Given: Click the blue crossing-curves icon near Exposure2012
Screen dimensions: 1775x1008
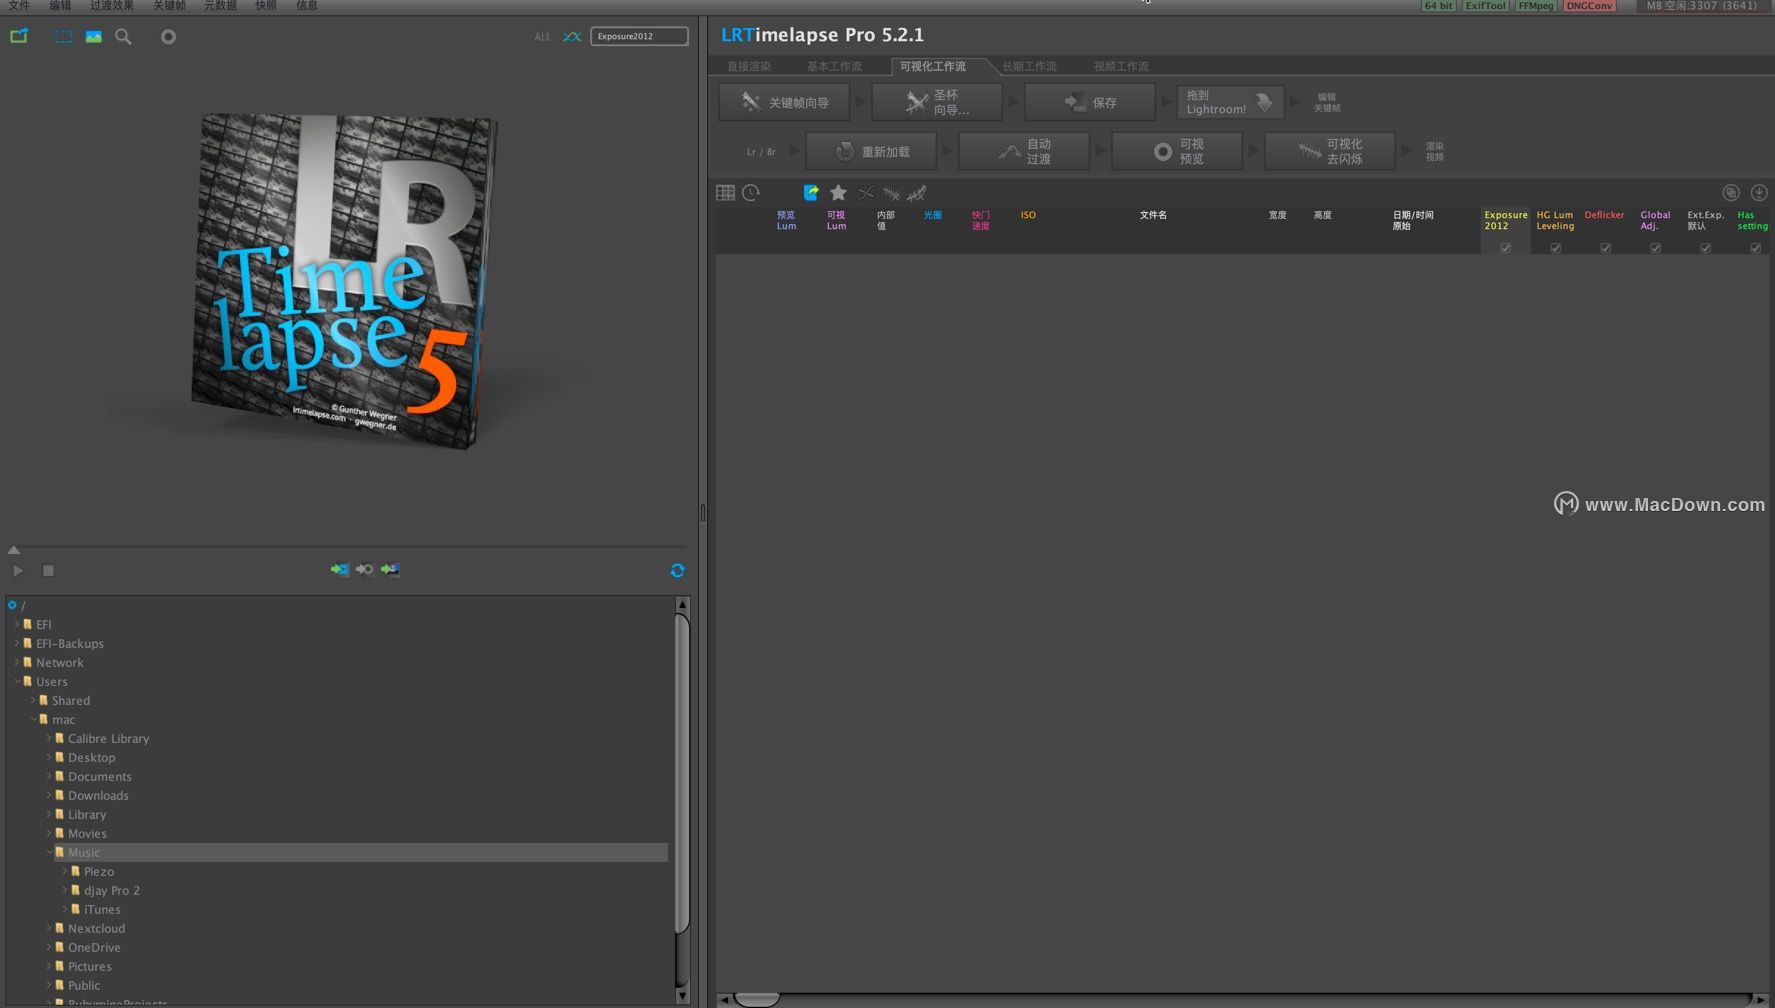Looking at the screenshot, I should (571, 36).
